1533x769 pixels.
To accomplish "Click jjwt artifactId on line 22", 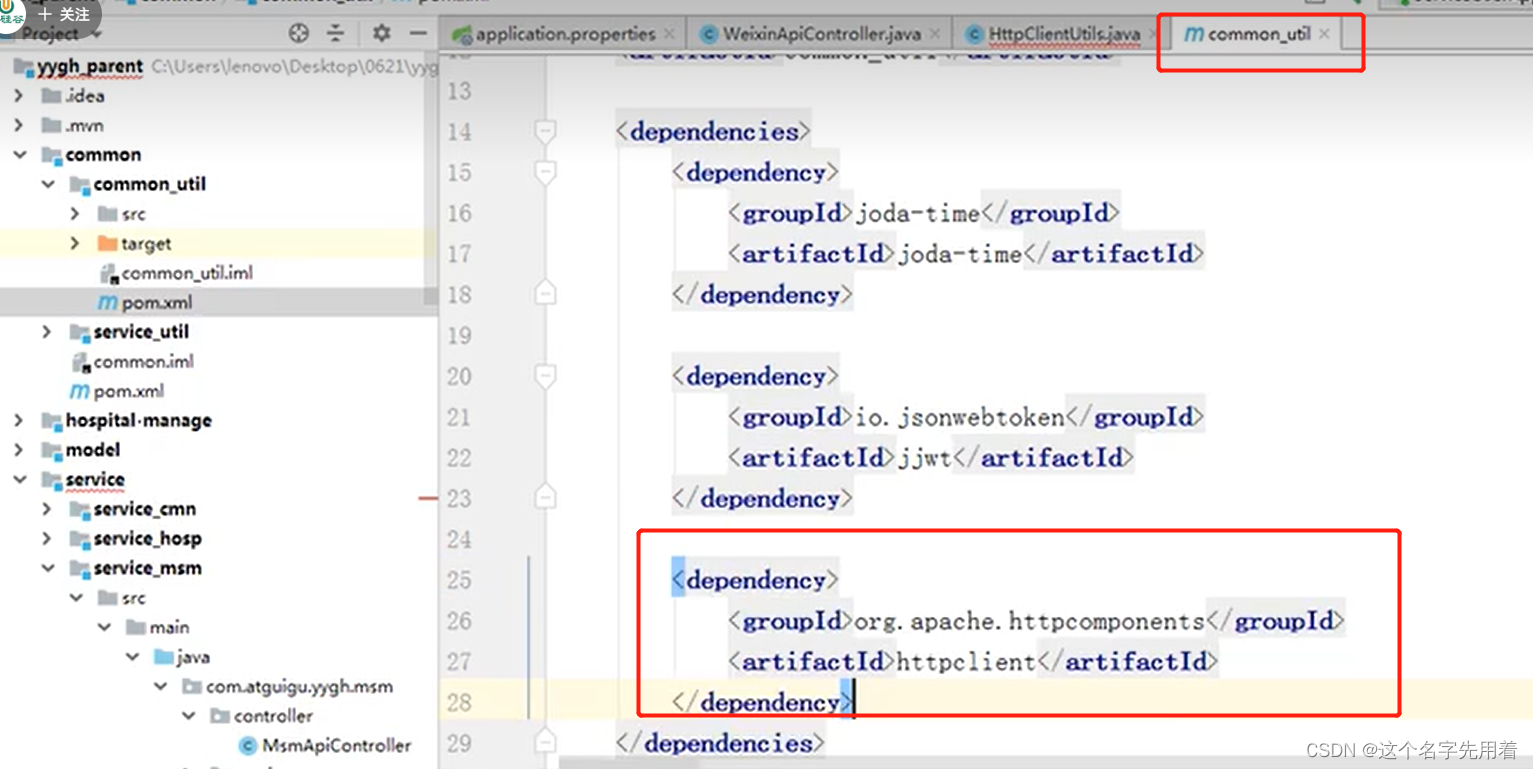I will click(925, 458).
